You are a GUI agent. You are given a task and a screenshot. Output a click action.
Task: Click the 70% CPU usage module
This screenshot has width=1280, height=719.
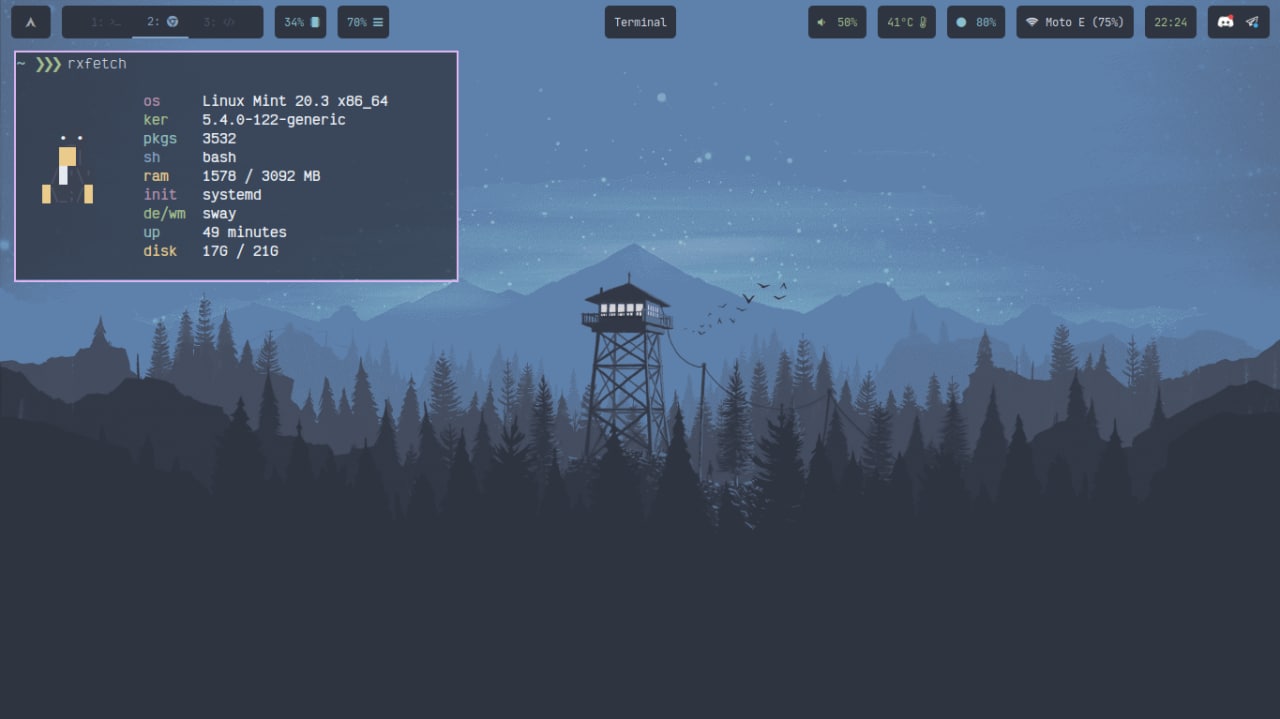tap(363, 22)
